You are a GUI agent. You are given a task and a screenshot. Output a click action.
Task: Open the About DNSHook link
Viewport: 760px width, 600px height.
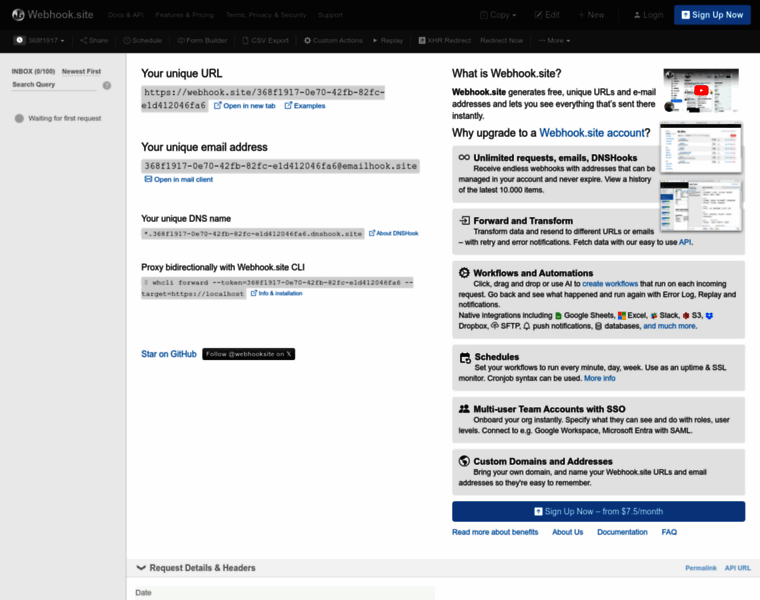coord(394,233)
